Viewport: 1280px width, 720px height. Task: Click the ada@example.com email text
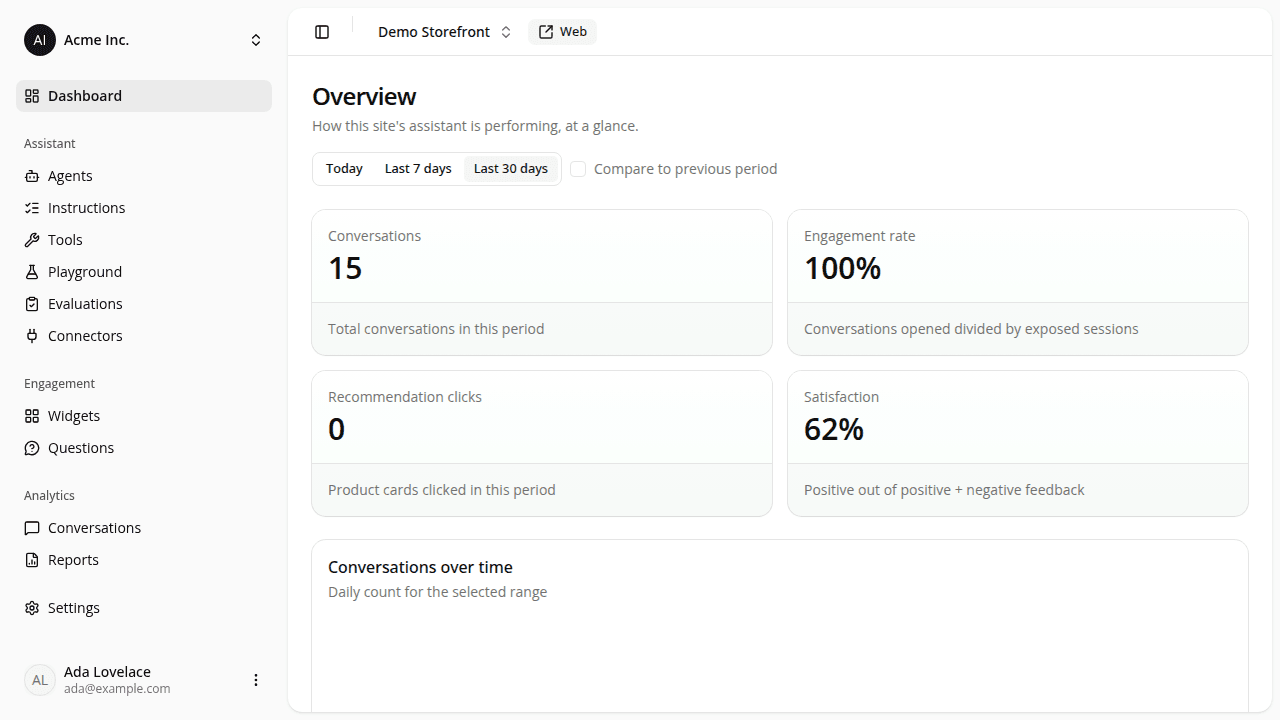(x=117, y=689)
